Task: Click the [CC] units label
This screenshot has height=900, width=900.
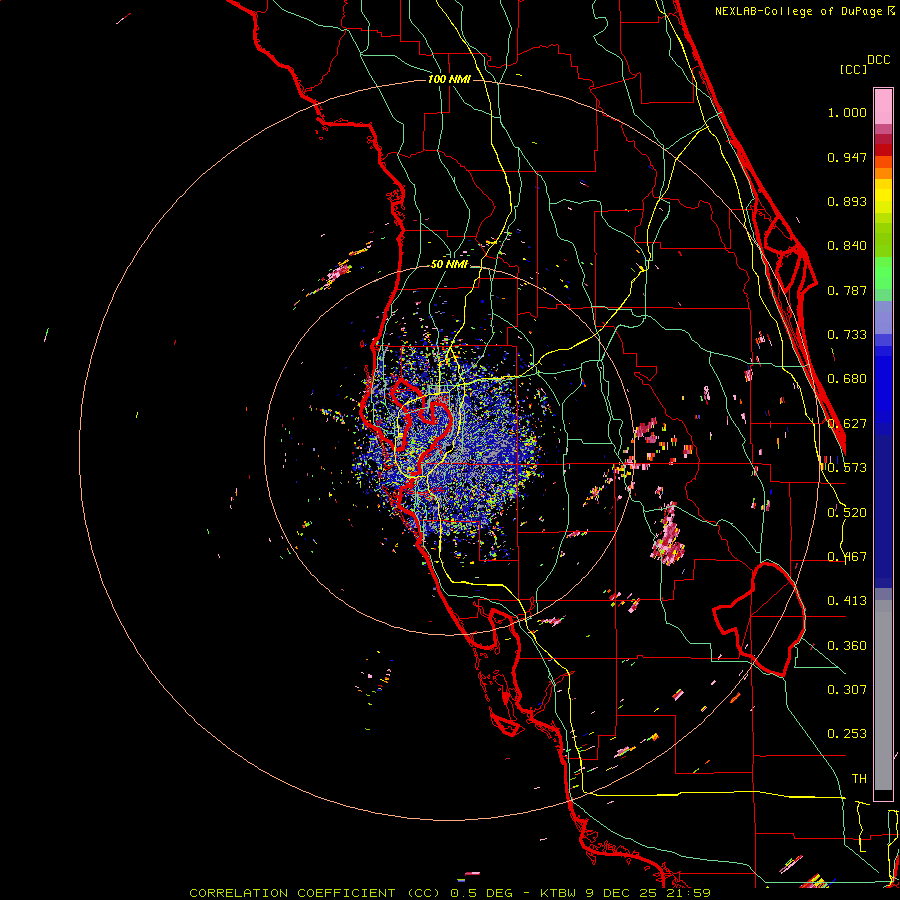Action: tap(853, 69)
